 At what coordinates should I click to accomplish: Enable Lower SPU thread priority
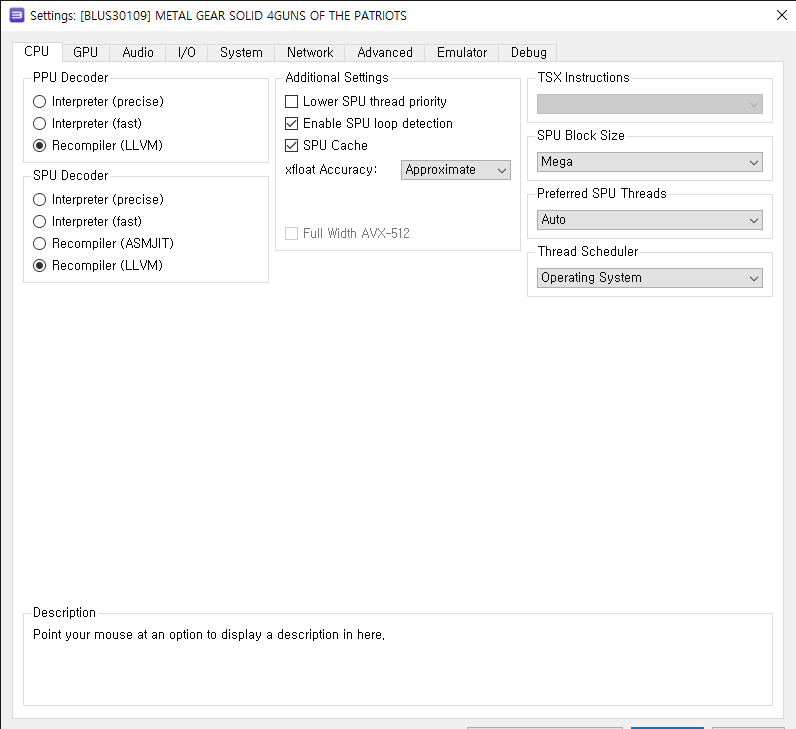[x=366, y=102]
